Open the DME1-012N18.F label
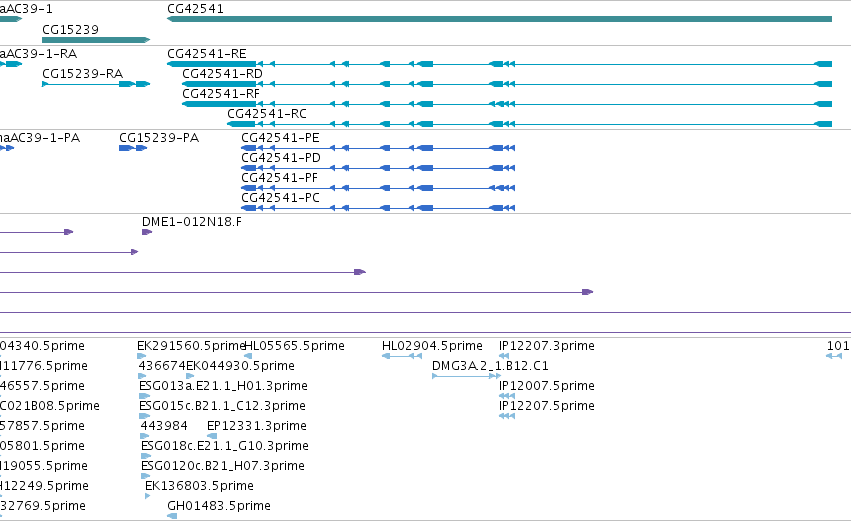The image size is (851, 521). 192,221
